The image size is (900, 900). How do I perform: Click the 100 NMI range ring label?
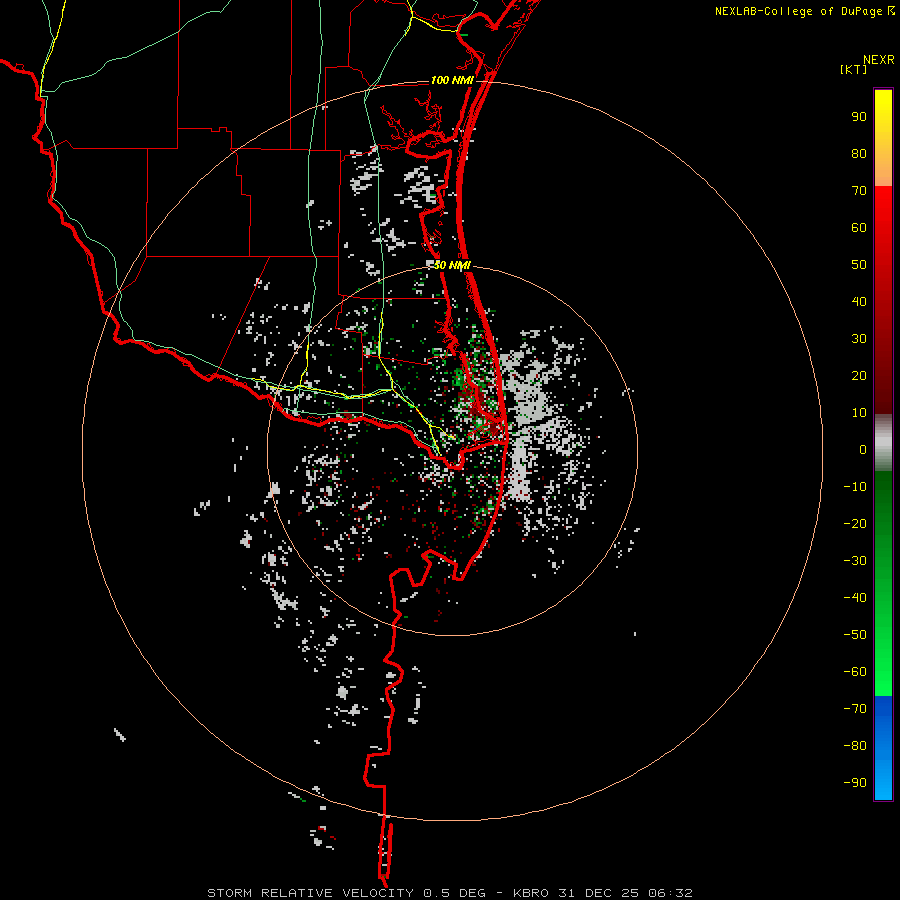coord(452,80)
